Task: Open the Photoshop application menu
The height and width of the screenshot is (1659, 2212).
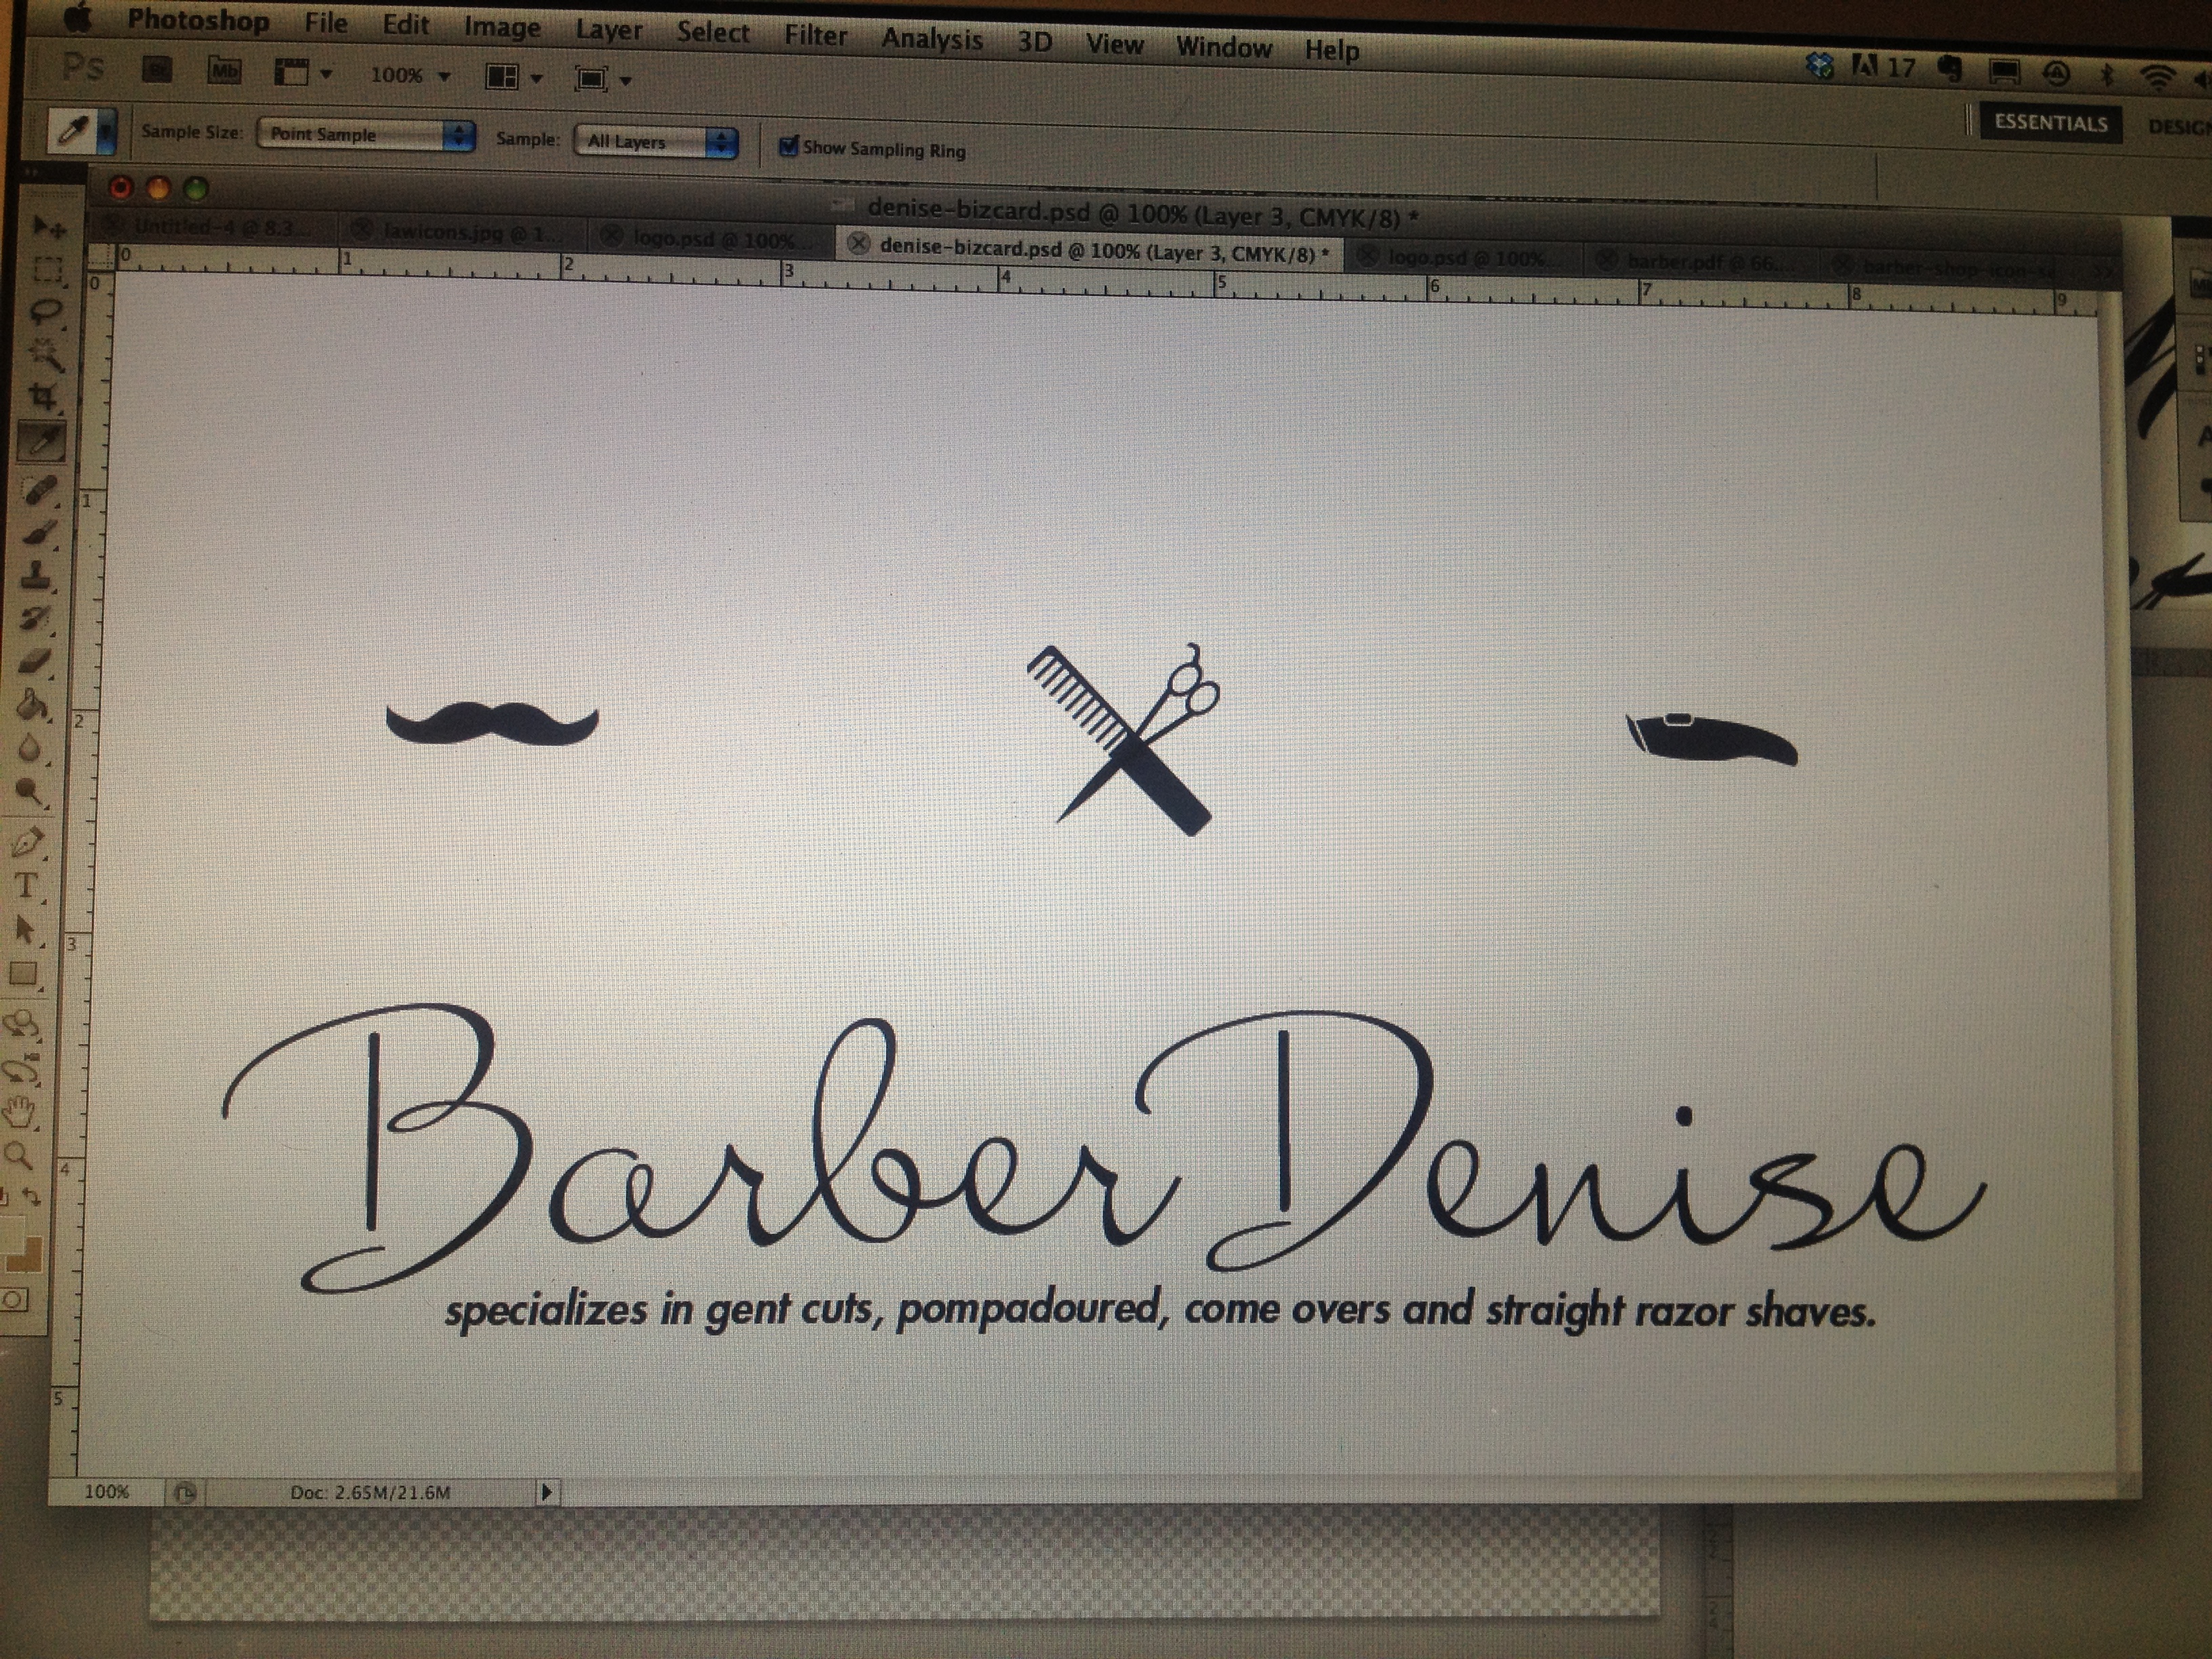Action: [x=198, y=20]
